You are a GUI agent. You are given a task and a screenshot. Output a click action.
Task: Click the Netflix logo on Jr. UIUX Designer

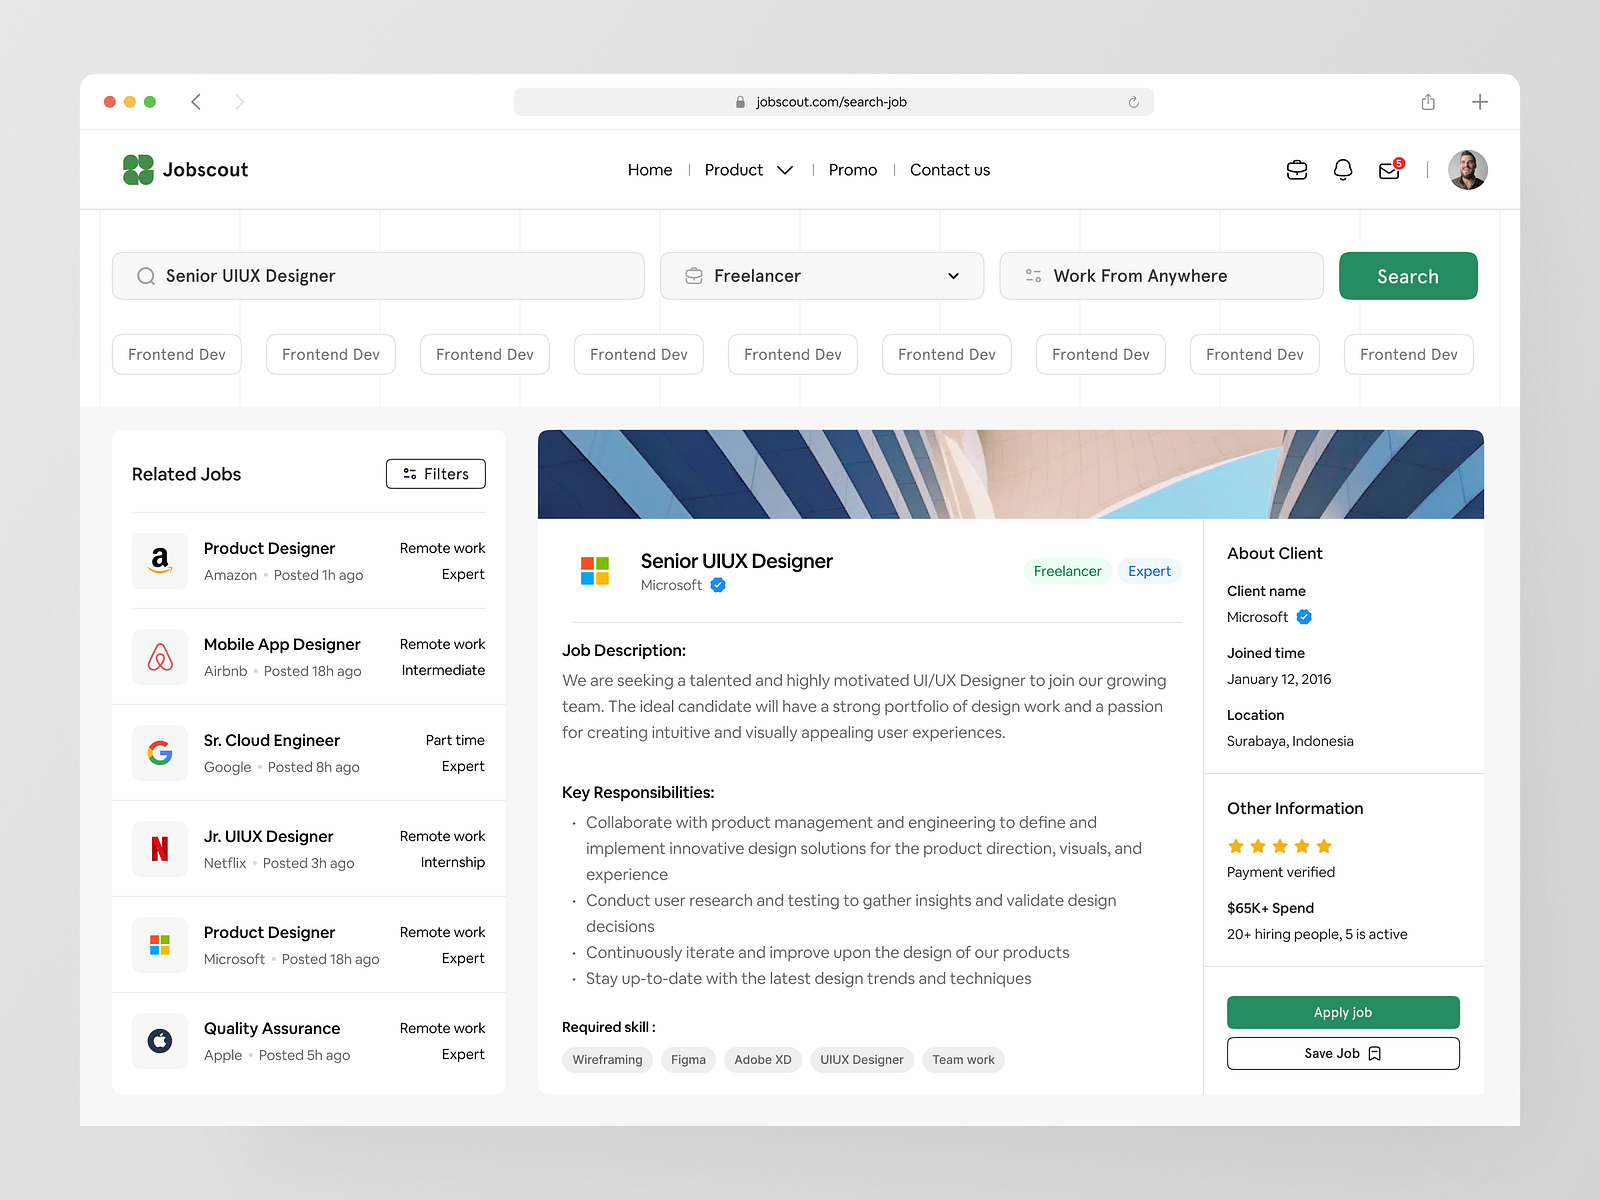coord(160,849)
